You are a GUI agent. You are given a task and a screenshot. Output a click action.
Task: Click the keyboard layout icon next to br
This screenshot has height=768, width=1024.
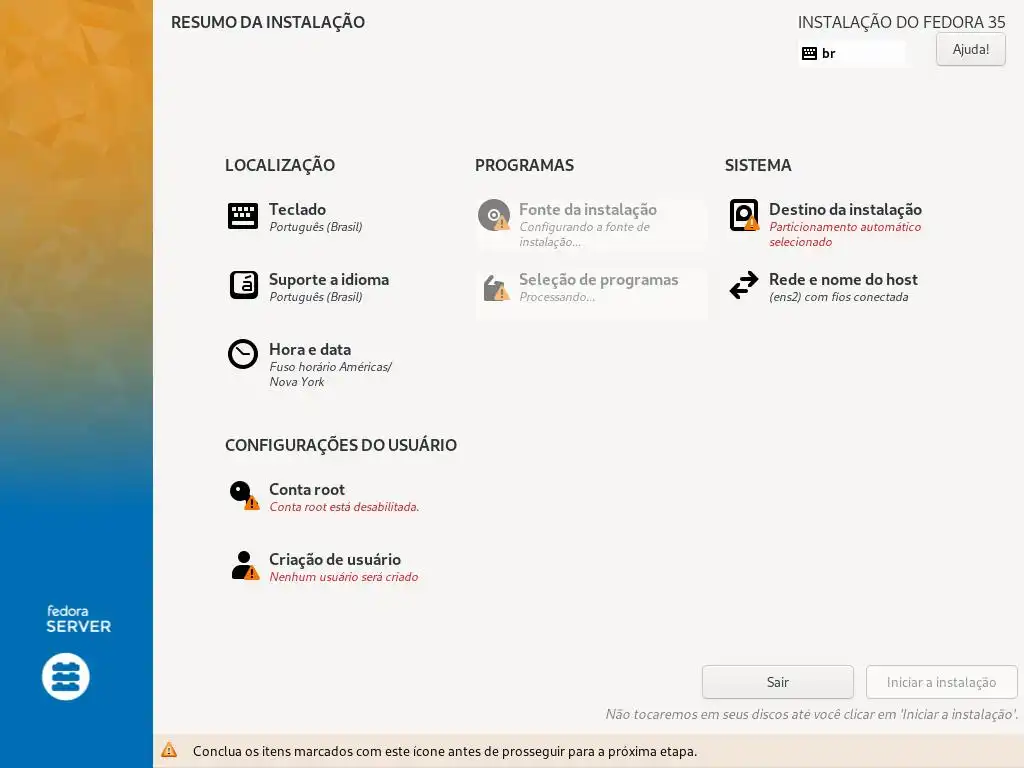[809, 54]
